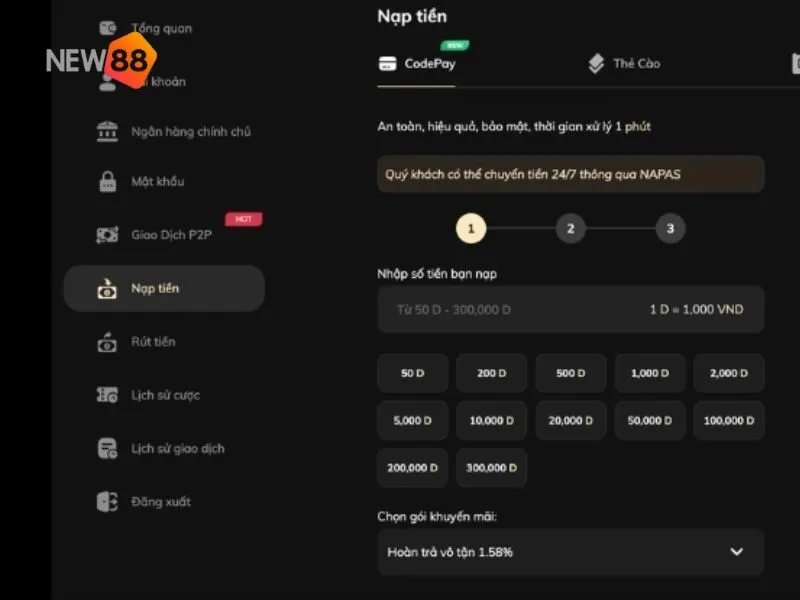Click the deposit amount input field
800x600 pixels.
tap(571, 309)
